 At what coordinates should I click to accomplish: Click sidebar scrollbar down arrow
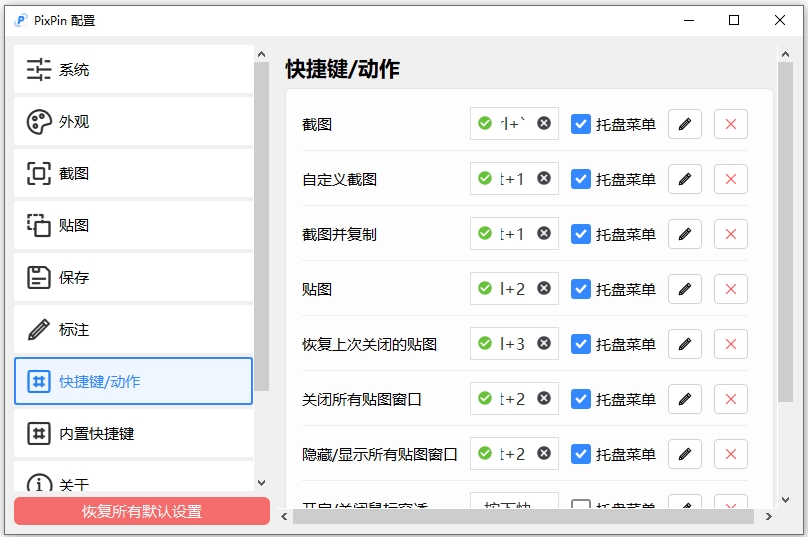(261, 483)
